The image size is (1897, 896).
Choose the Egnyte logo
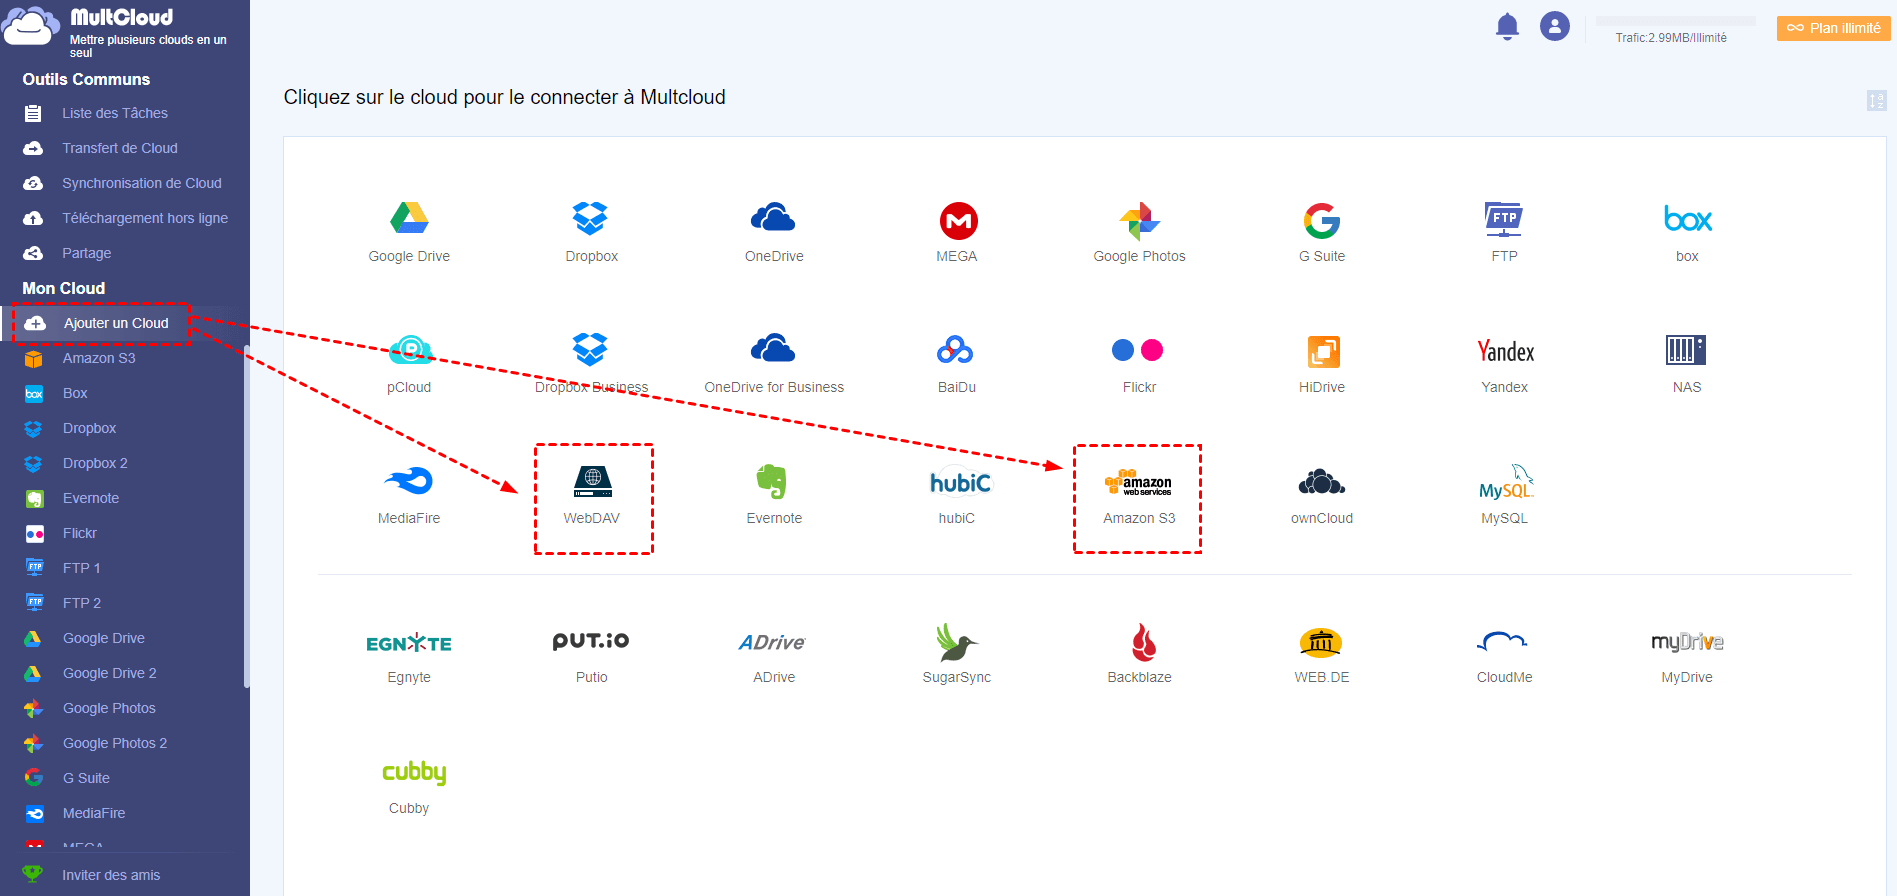pyautogui.click(x=409, y=643)
